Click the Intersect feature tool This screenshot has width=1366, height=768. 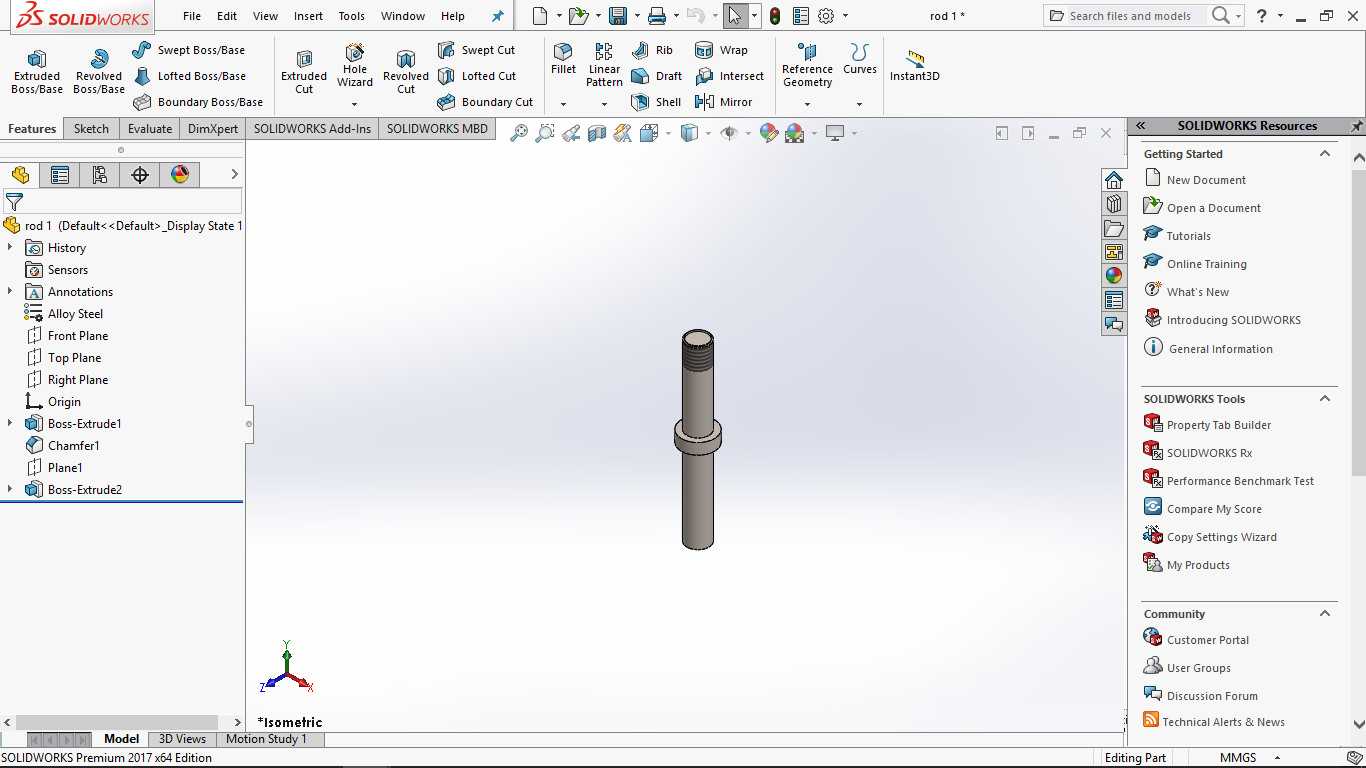pyautogui.click(x=729, y=76)
